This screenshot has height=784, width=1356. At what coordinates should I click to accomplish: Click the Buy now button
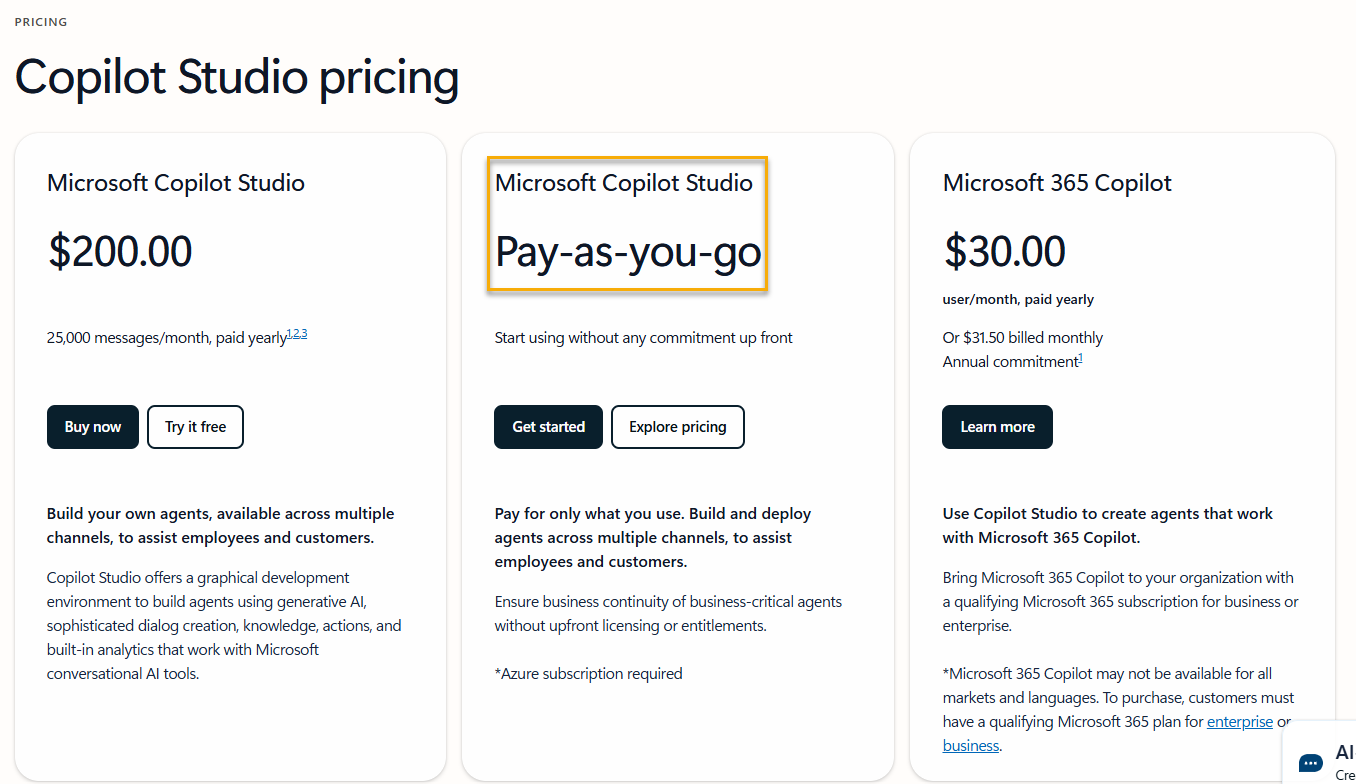93,427
